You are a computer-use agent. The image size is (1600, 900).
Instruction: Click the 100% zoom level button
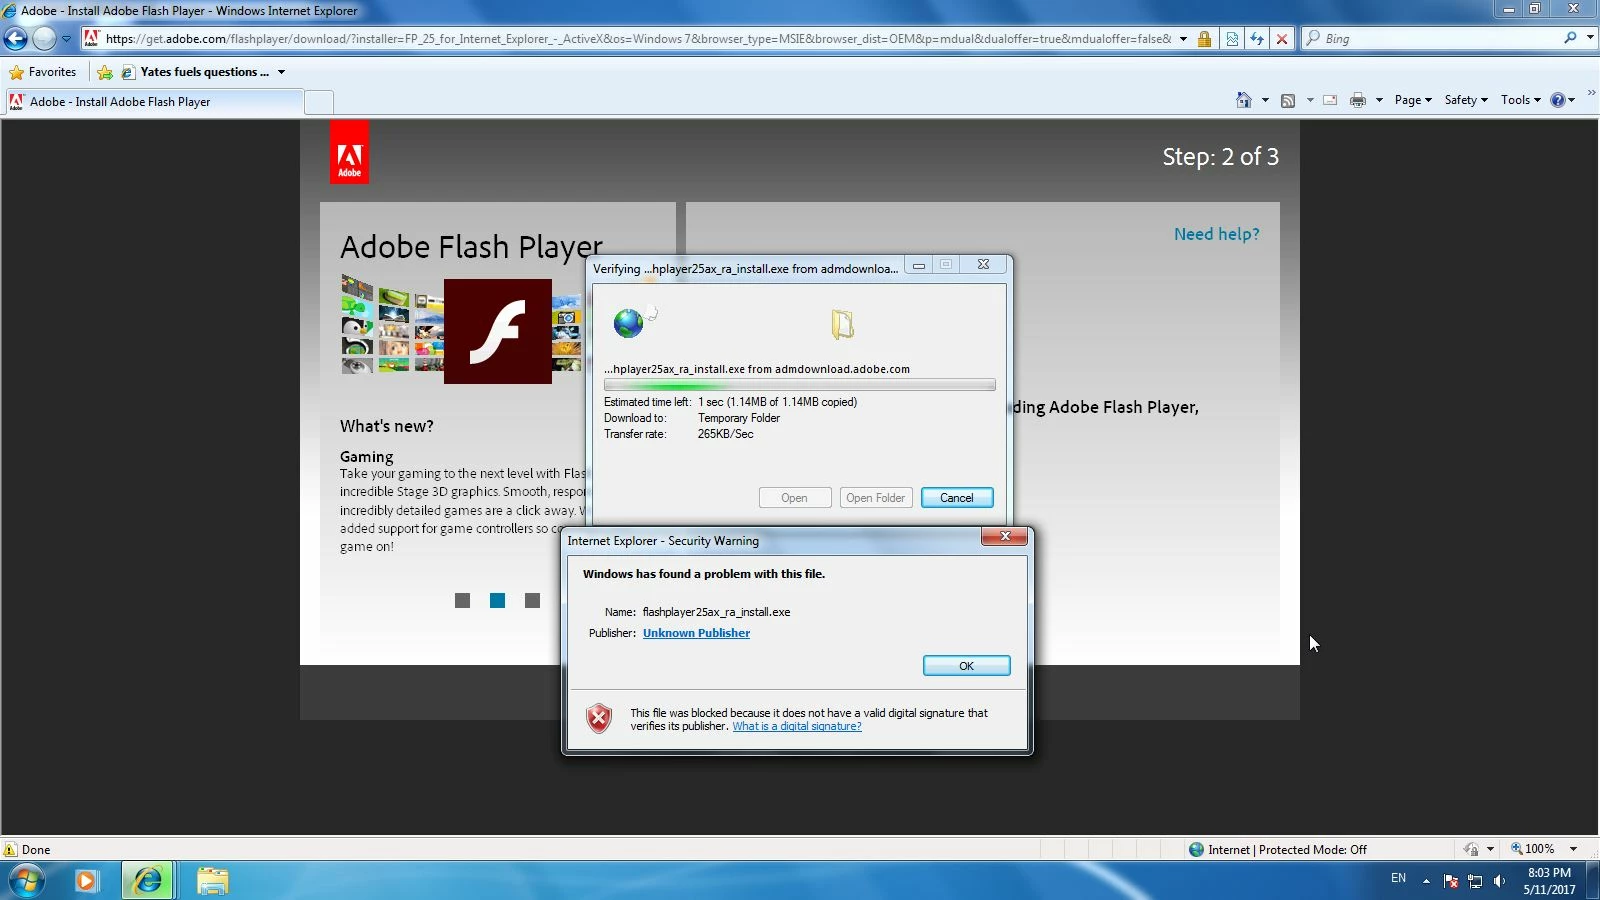pyautogui.click(x=1533, y=849)
